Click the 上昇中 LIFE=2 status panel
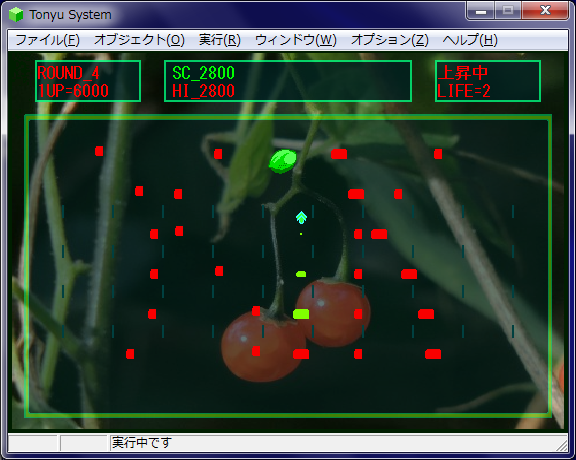 tap(488, 81)
